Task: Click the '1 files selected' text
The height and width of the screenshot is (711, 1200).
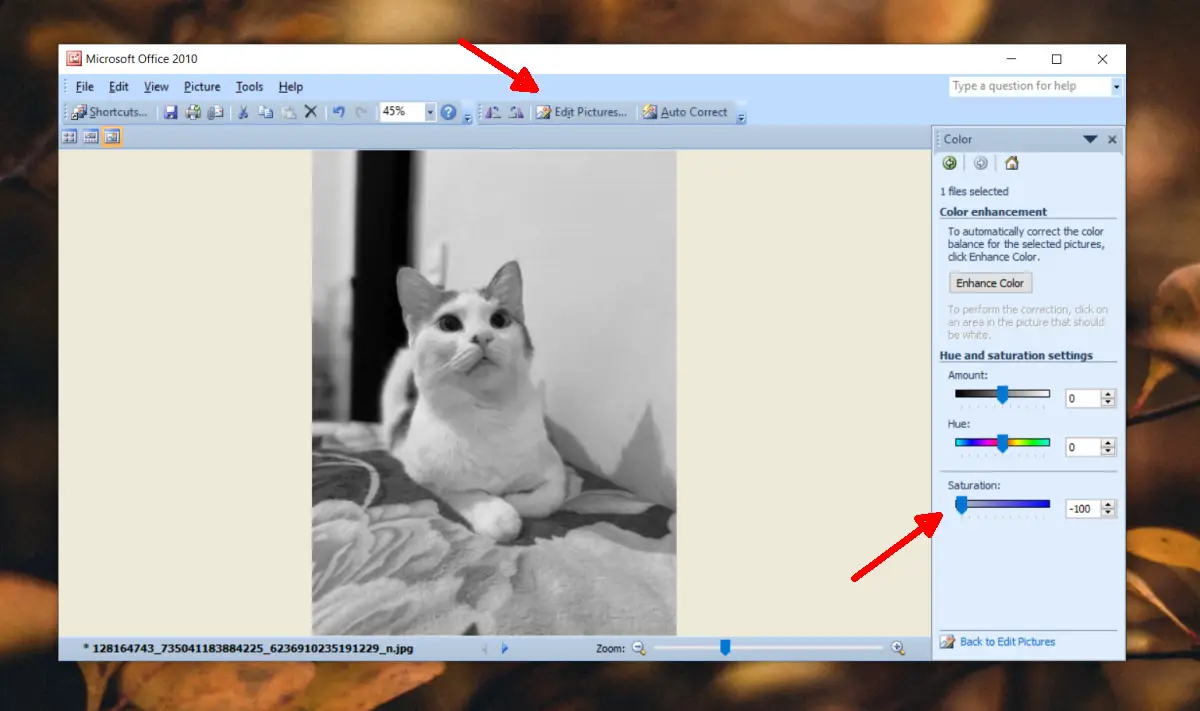Action: coord(974,191)
